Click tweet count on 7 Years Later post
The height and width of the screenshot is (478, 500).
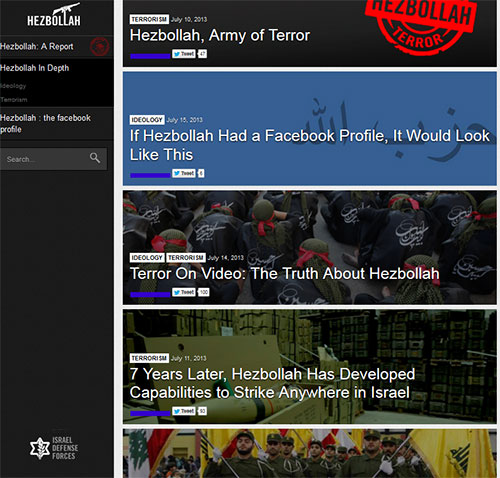coord(202,411)
